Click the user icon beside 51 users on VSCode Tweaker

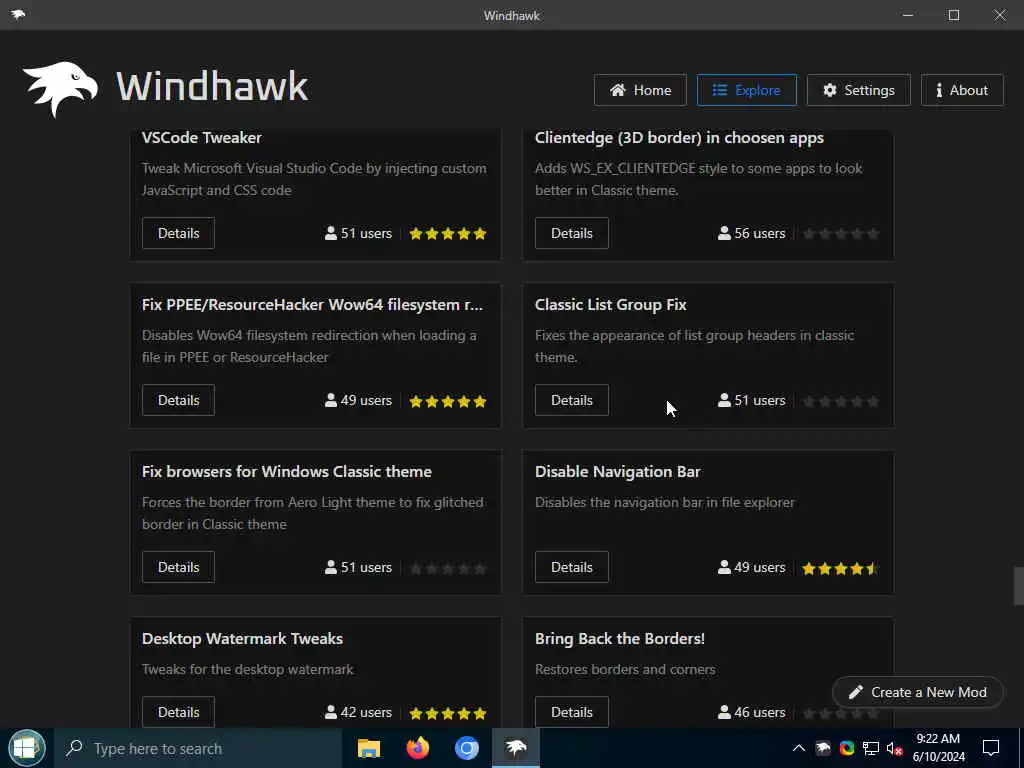tap(330, 233)
